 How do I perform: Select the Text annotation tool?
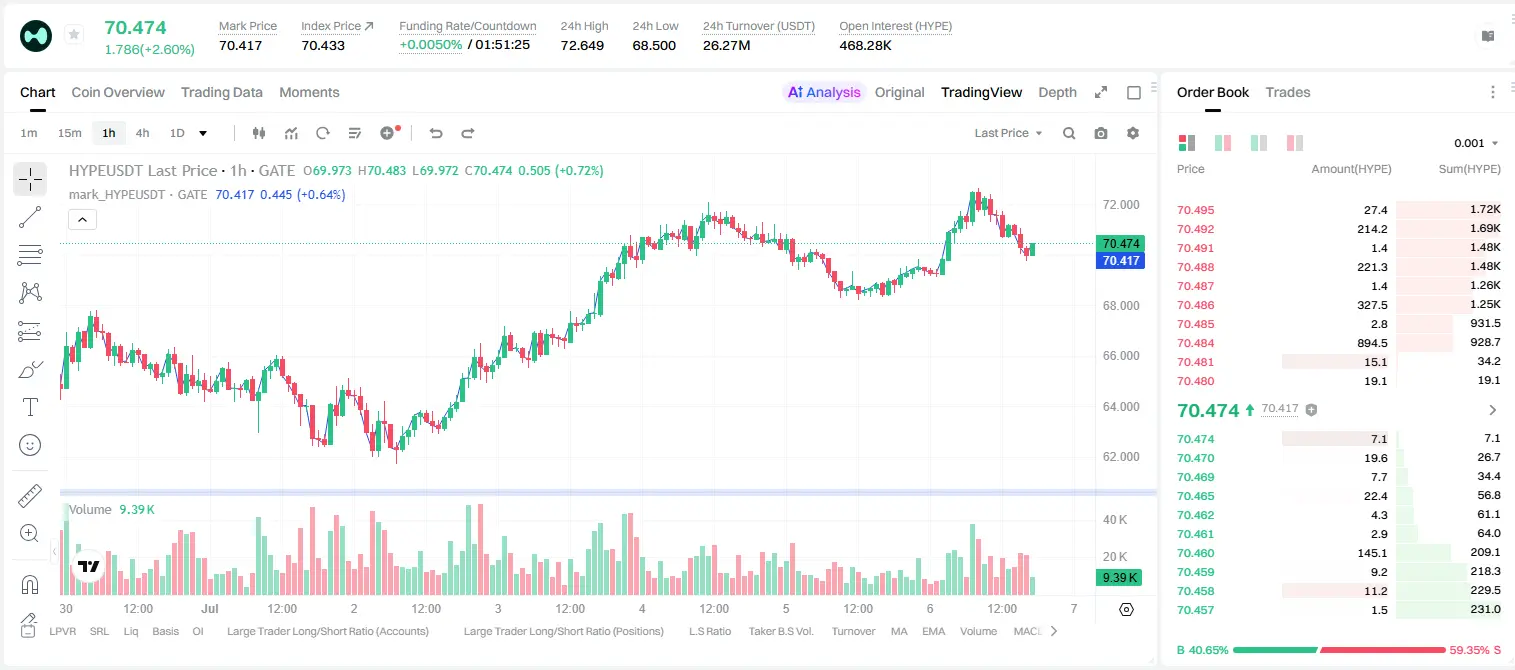(x=30, y=407)
